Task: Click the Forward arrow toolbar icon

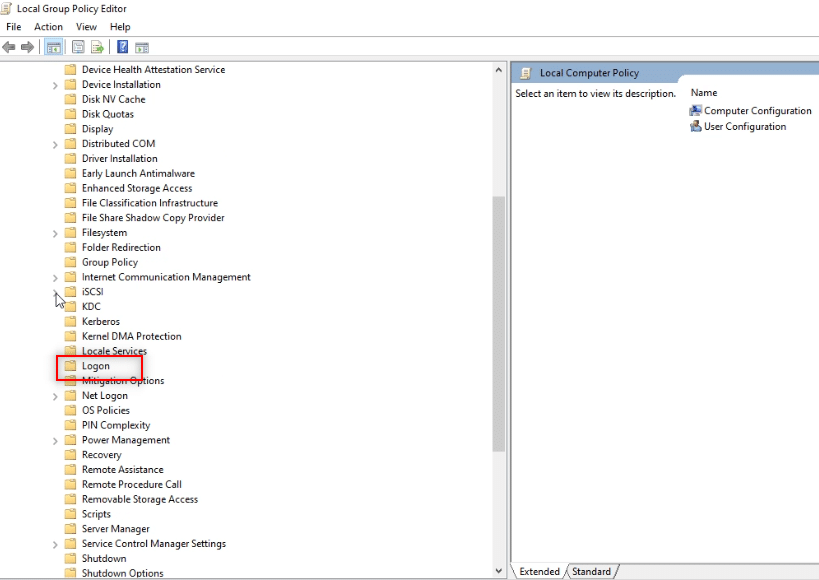Action: (x=27, y=48)
